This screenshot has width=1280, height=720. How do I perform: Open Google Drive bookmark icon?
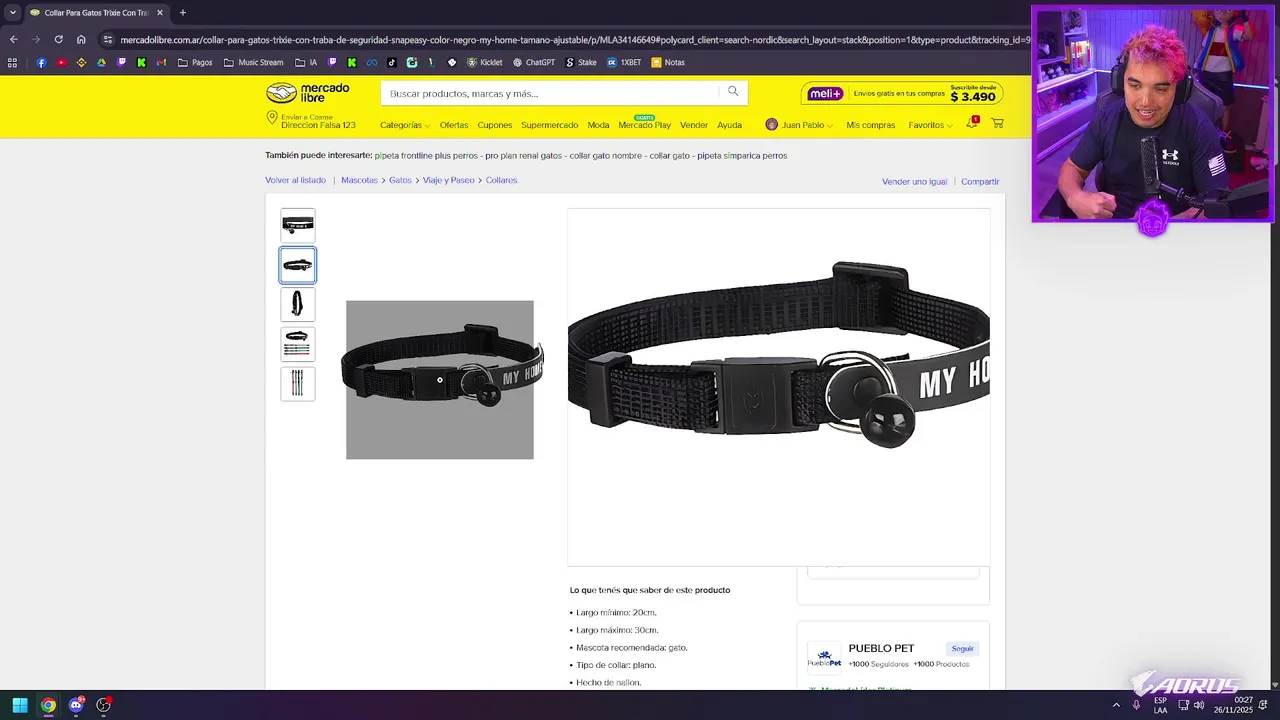pos(101,62)
